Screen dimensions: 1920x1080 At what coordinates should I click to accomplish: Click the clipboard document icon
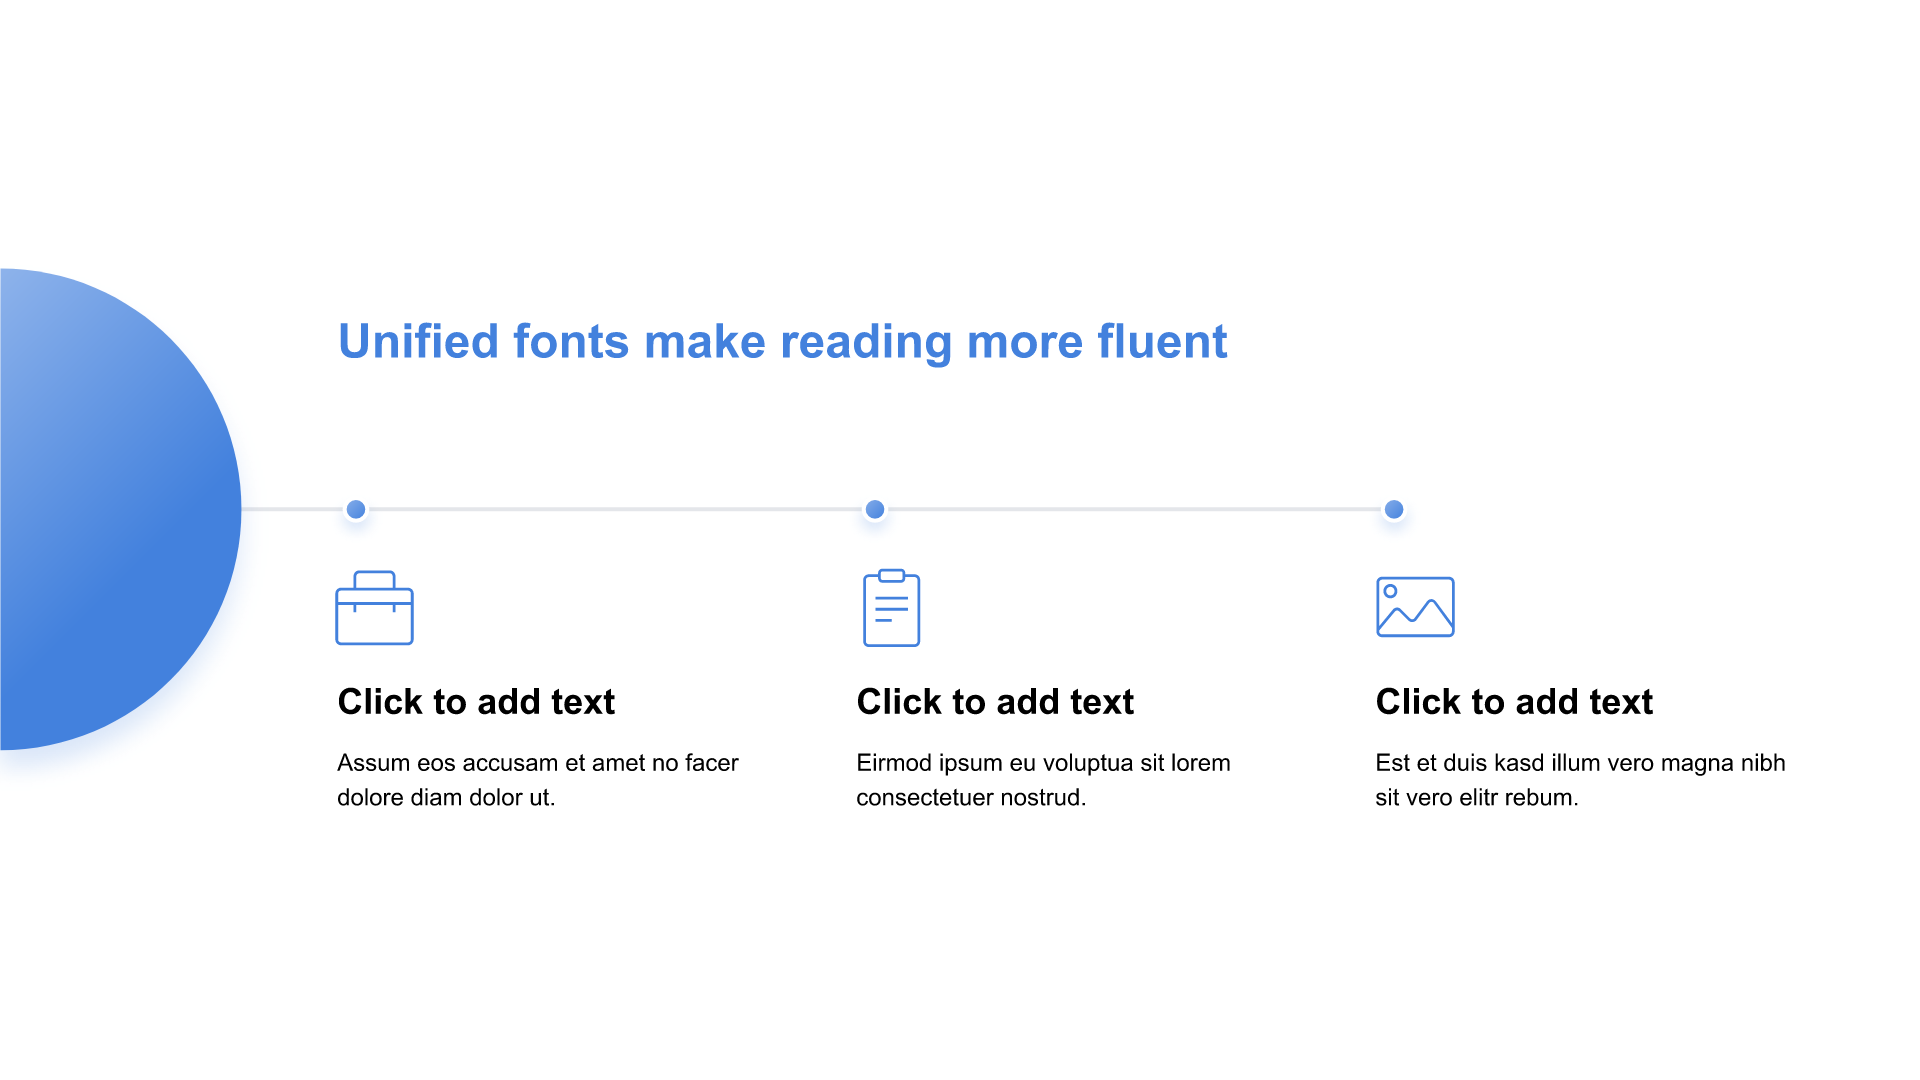[x=891, y=608]
